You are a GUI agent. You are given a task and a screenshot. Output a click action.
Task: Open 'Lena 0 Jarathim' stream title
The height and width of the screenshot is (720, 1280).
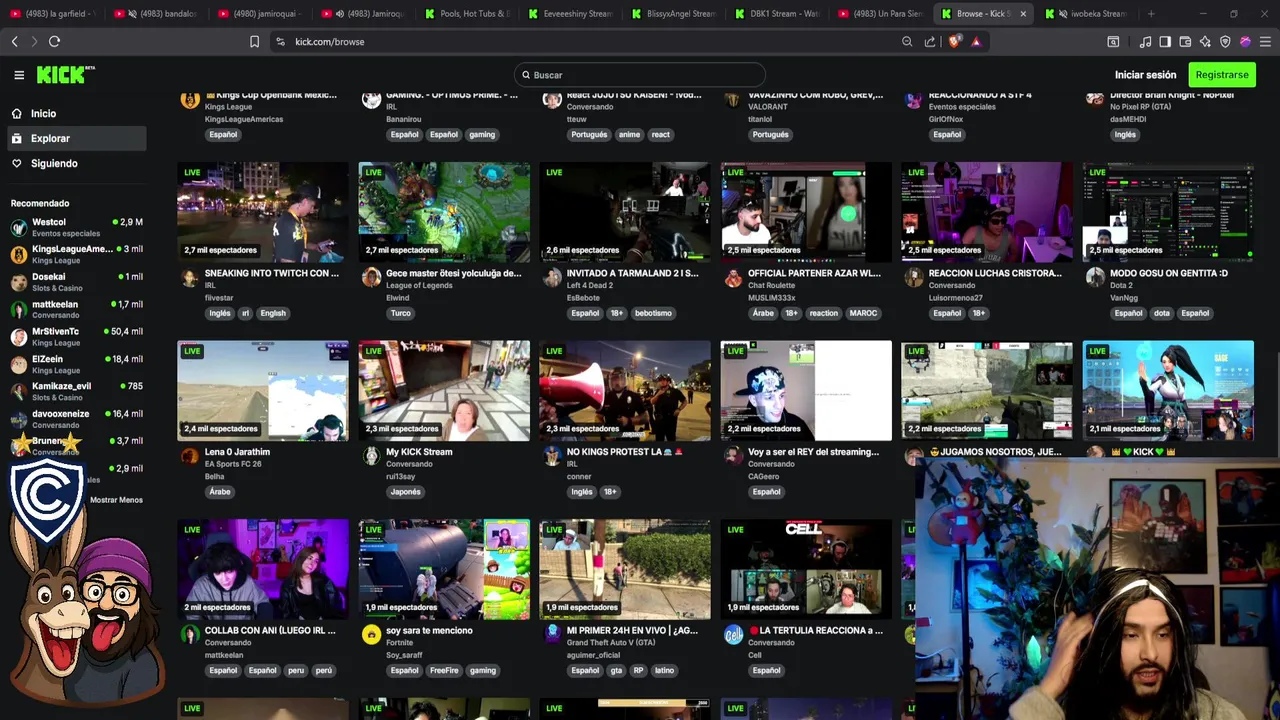[x=237, y=452]
